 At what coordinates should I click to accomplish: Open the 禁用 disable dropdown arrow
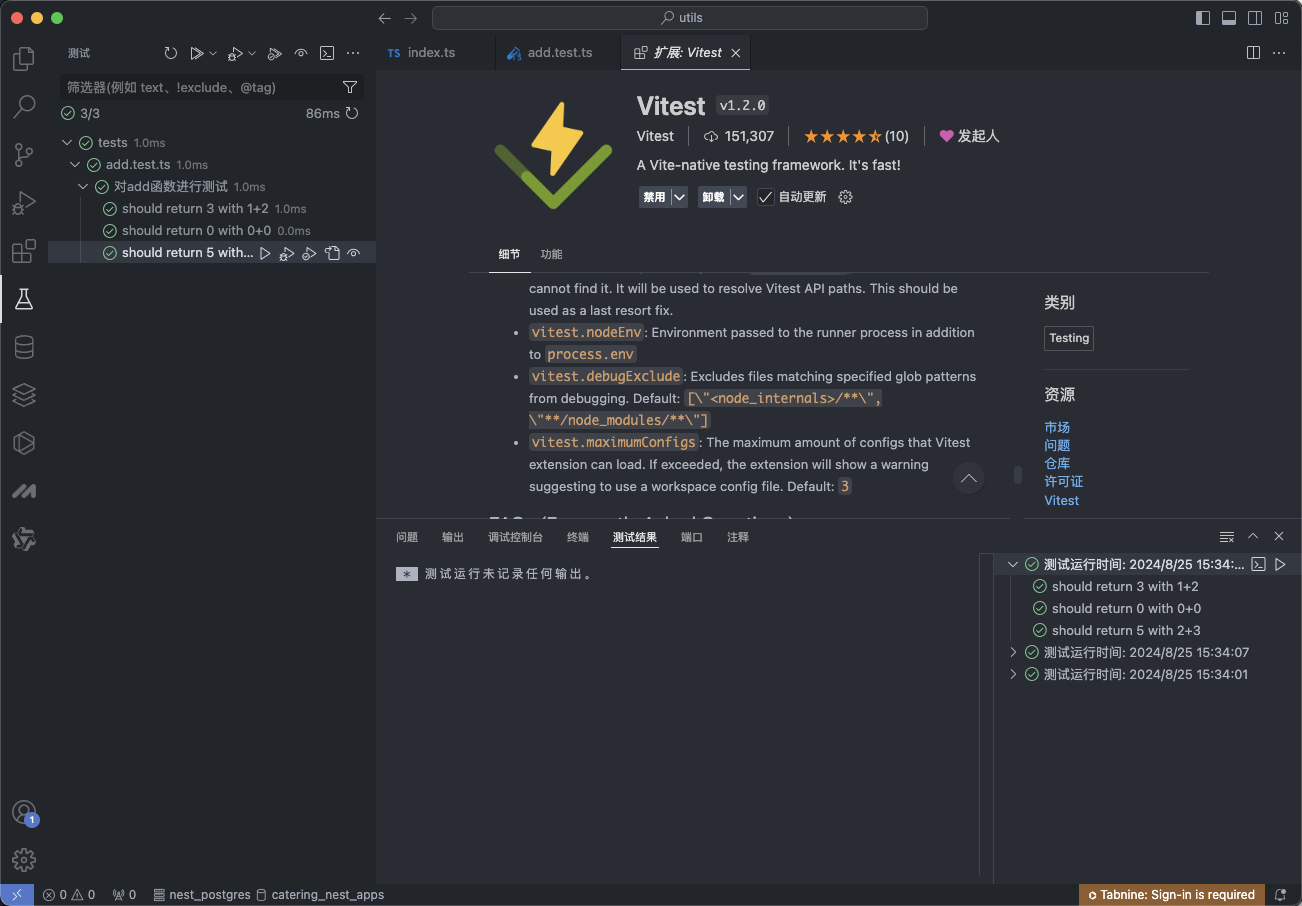click(x=679, y=197)
